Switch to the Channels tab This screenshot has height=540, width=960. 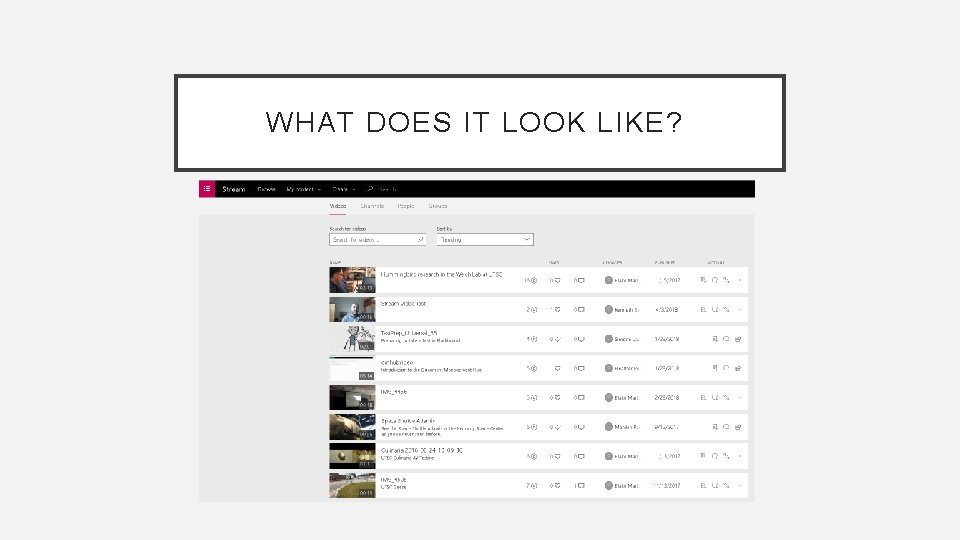(x=372, y=206)
